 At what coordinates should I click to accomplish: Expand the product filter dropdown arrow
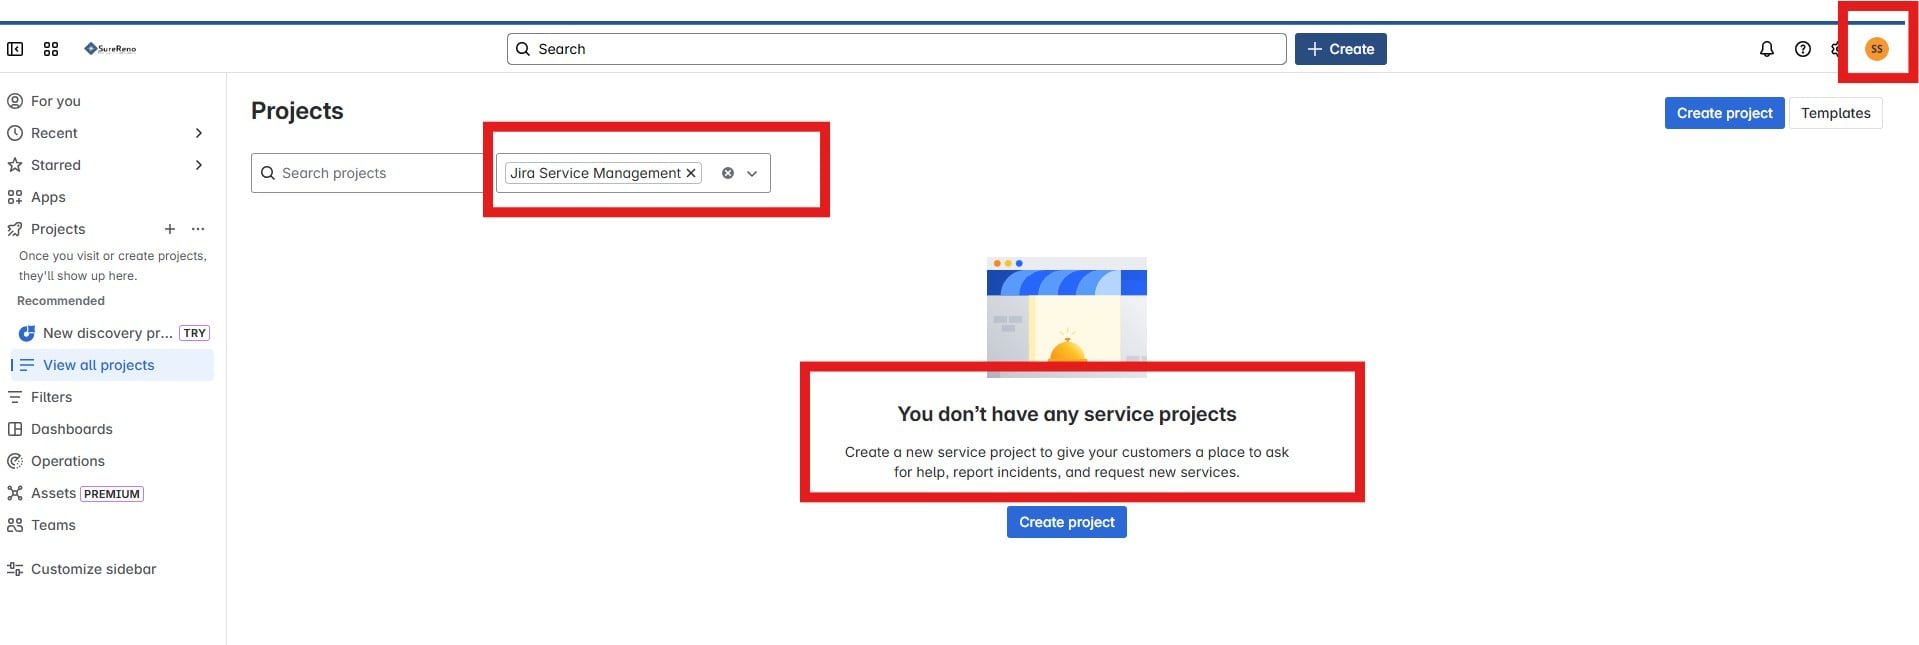[752, 173]
